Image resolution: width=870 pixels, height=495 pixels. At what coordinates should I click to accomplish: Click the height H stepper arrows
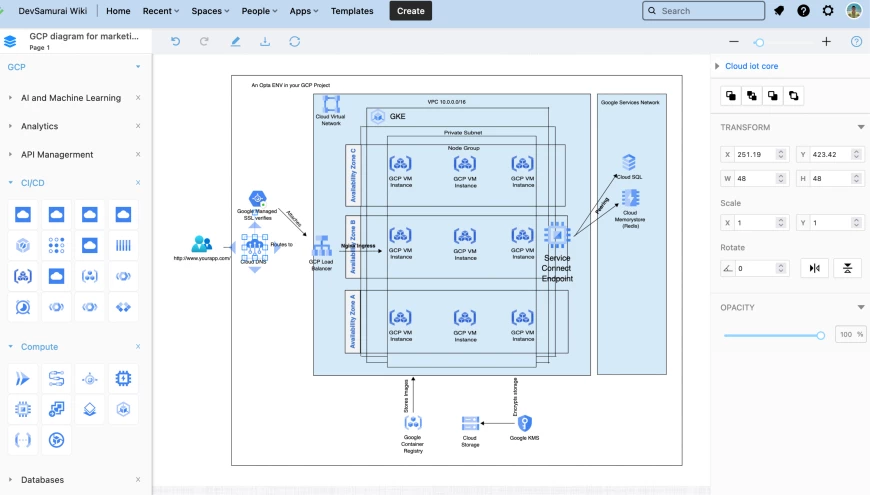pos(856,178)
